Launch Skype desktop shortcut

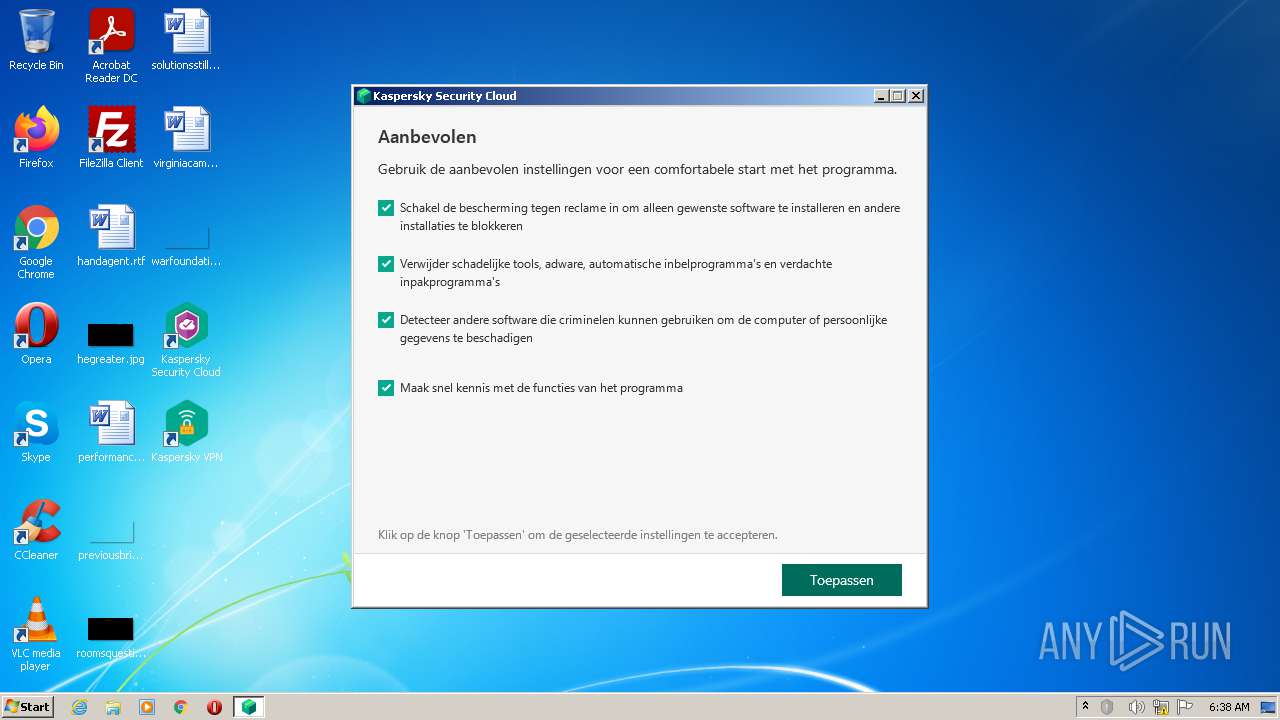tap(36, 432)
